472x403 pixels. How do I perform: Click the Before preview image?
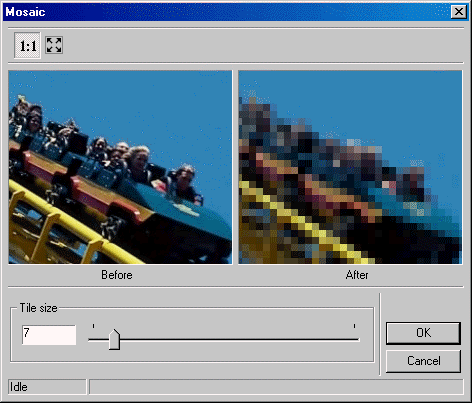pos(120,167)
